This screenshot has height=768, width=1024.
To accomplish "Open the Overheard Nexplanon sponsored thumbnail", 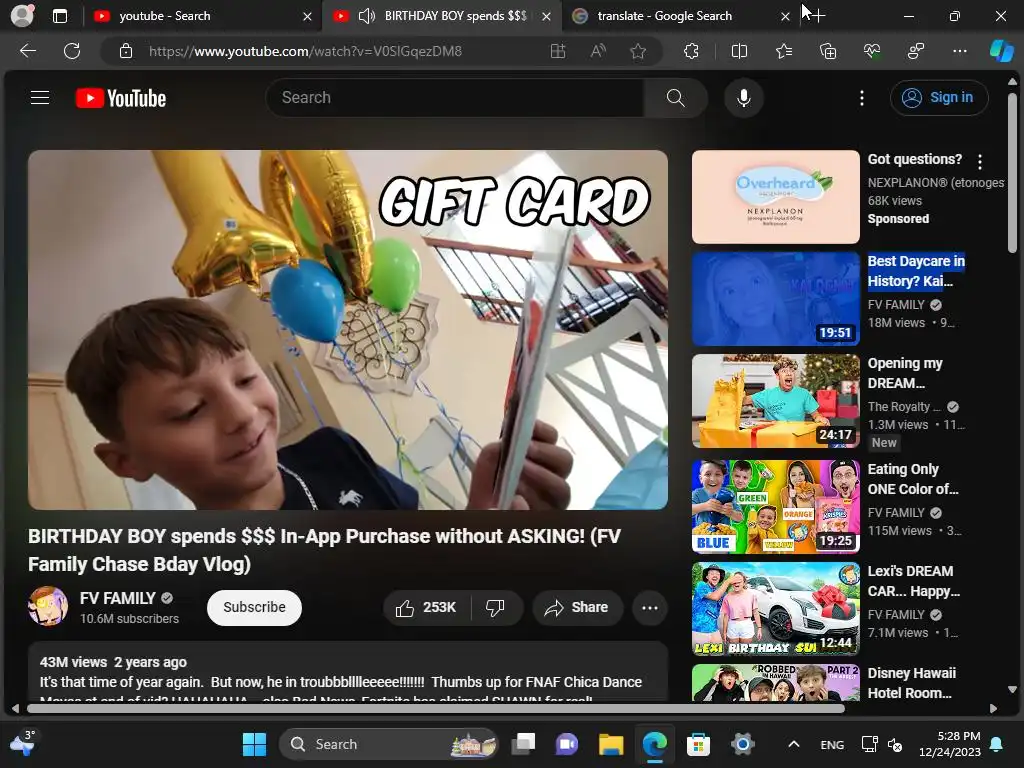I will click(775, 197).
